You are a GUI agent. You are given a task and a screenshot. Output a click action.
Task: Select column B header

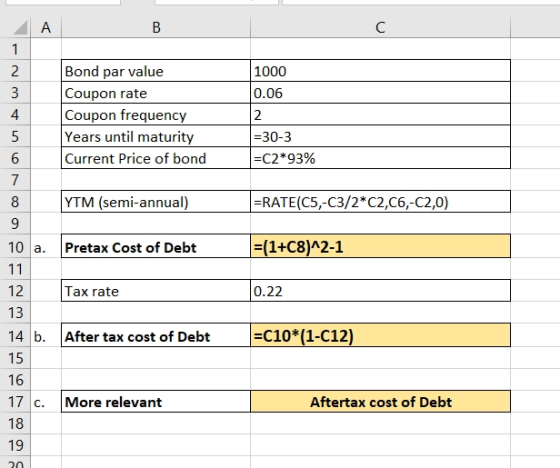(156, 28)
